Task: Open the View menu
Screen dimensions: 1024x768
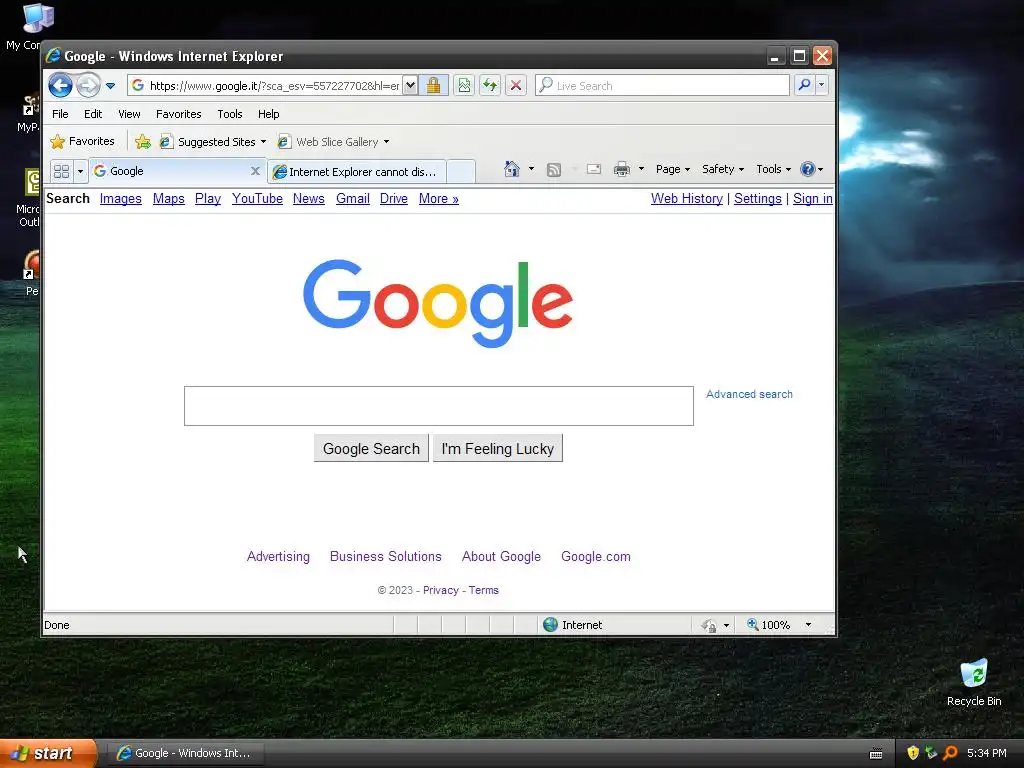Action: coord(129,114)
